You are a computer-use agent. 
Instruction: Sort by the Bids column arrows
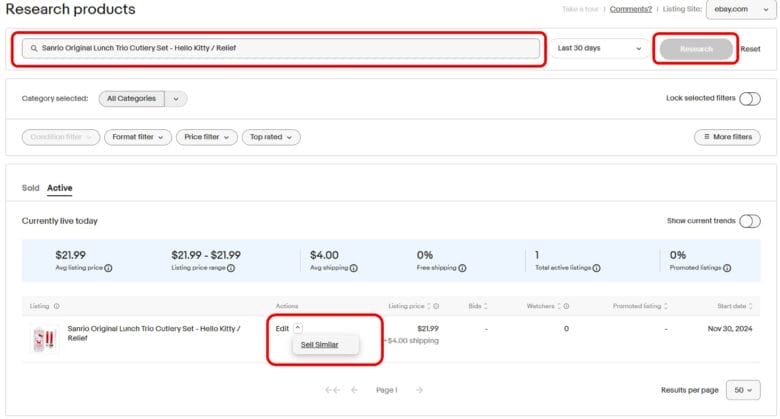coord(486,306)
